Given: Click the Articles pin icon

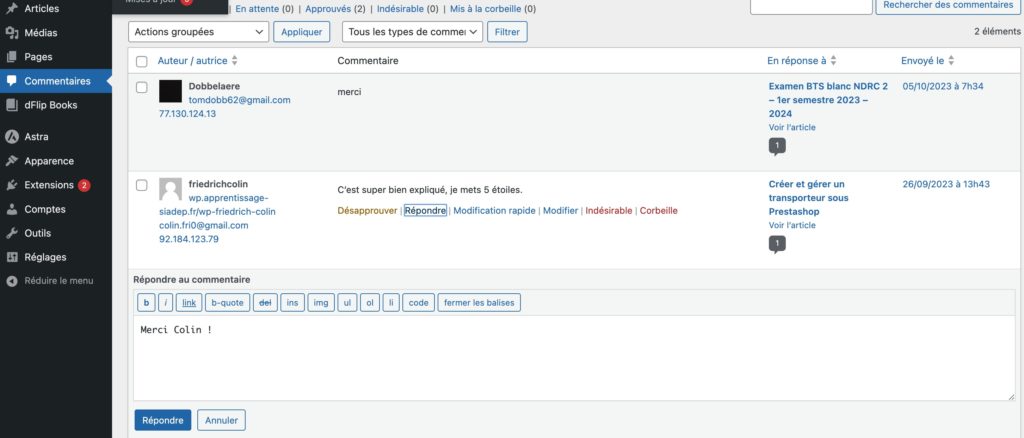Looking at the screenshot, I should pos(11,8).
